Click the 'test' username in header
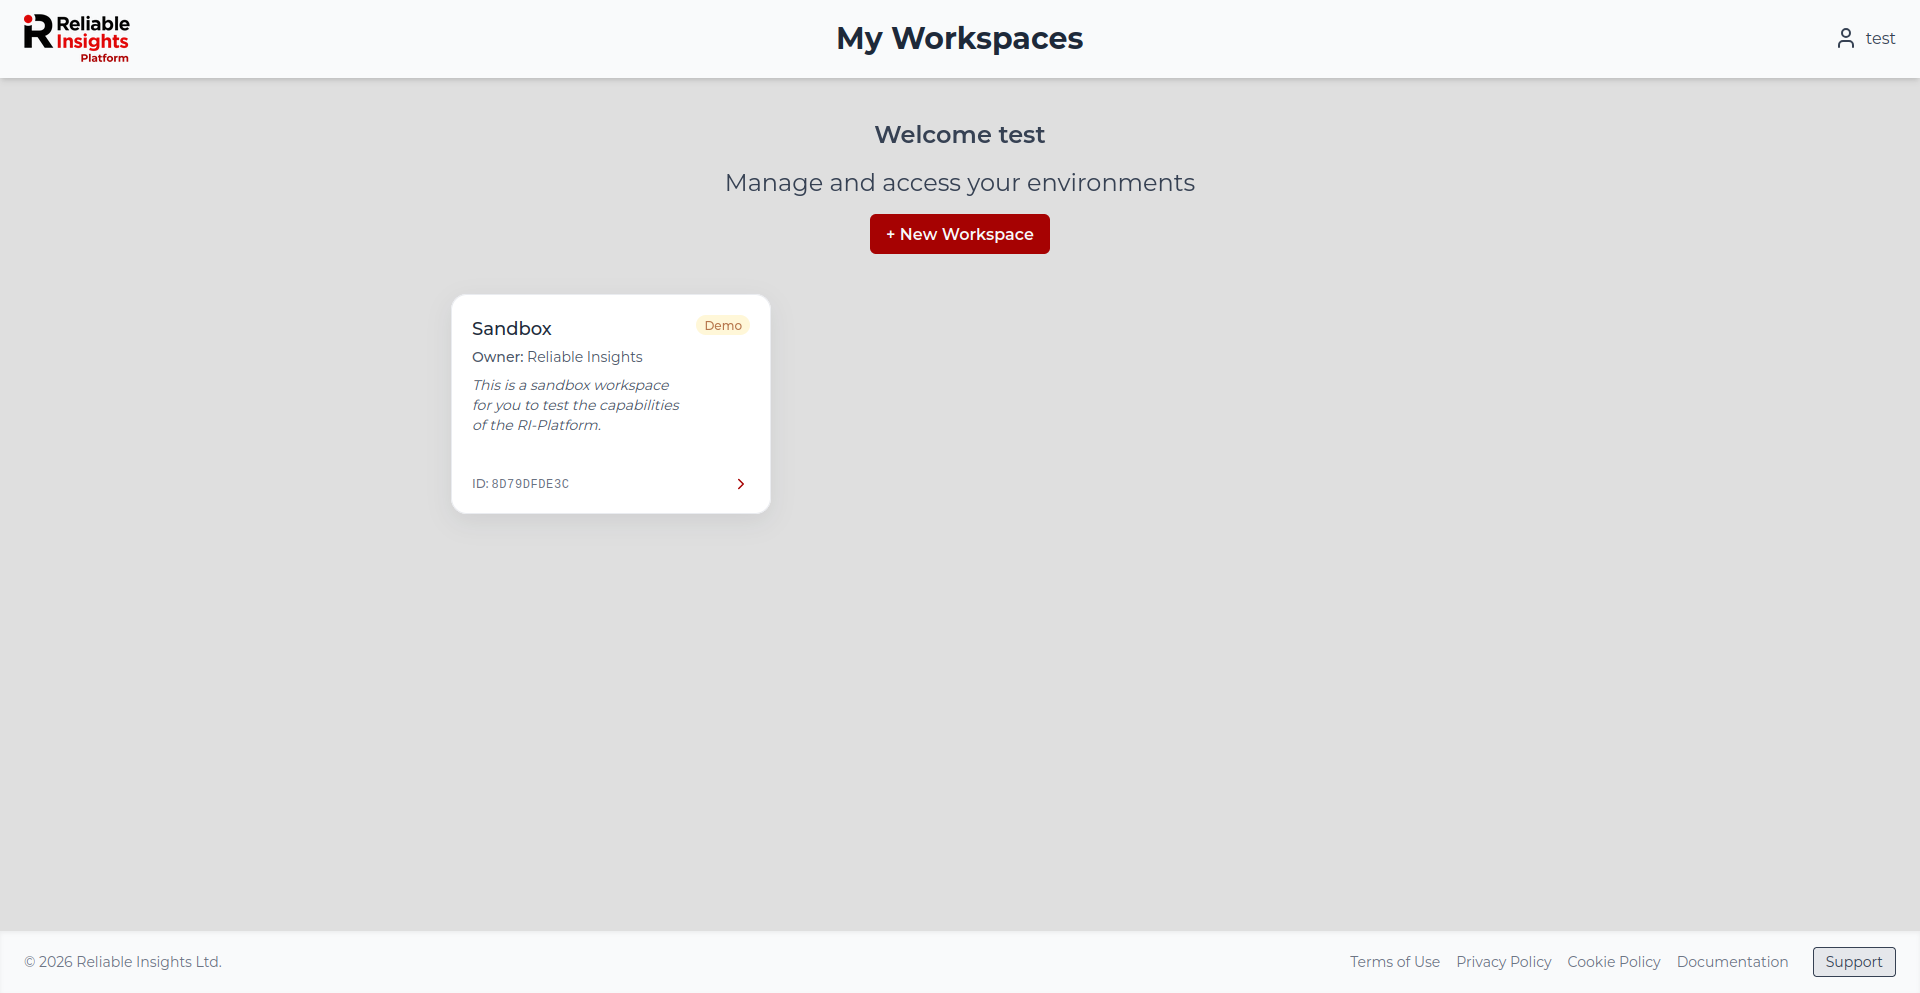 1880,38
